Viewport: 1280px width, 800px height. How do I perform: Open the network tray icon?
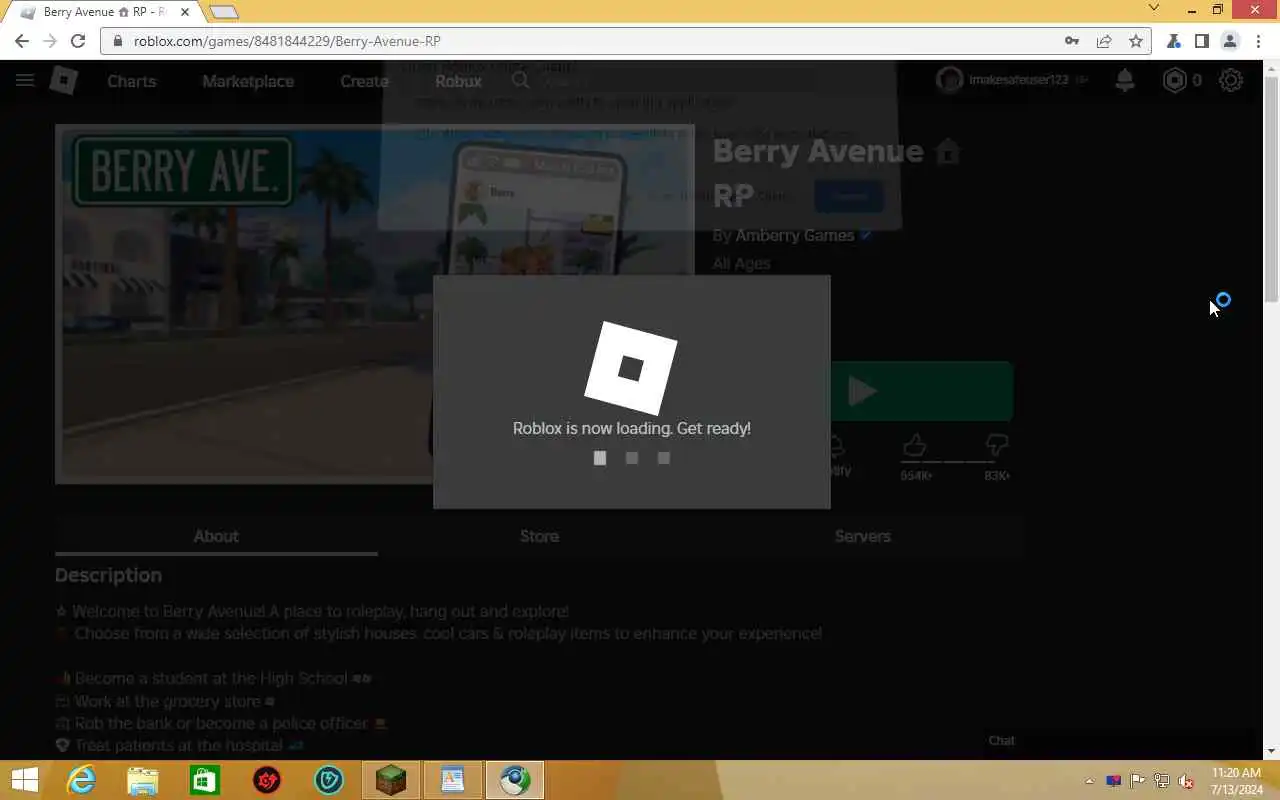click(1162, 781)
